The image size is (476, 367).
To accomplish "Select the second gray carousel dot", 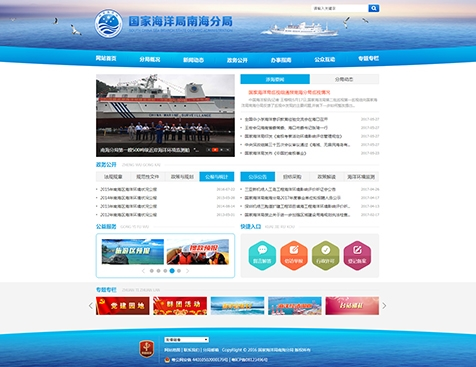I will (159, 271).
